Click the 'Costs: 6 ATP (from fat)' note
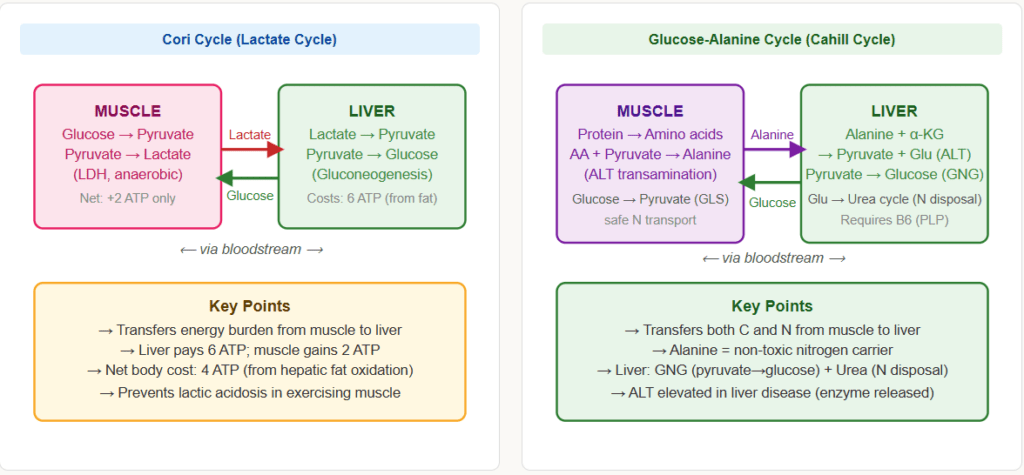Viewport: 1024px width, 475px height. coord(371,198)
